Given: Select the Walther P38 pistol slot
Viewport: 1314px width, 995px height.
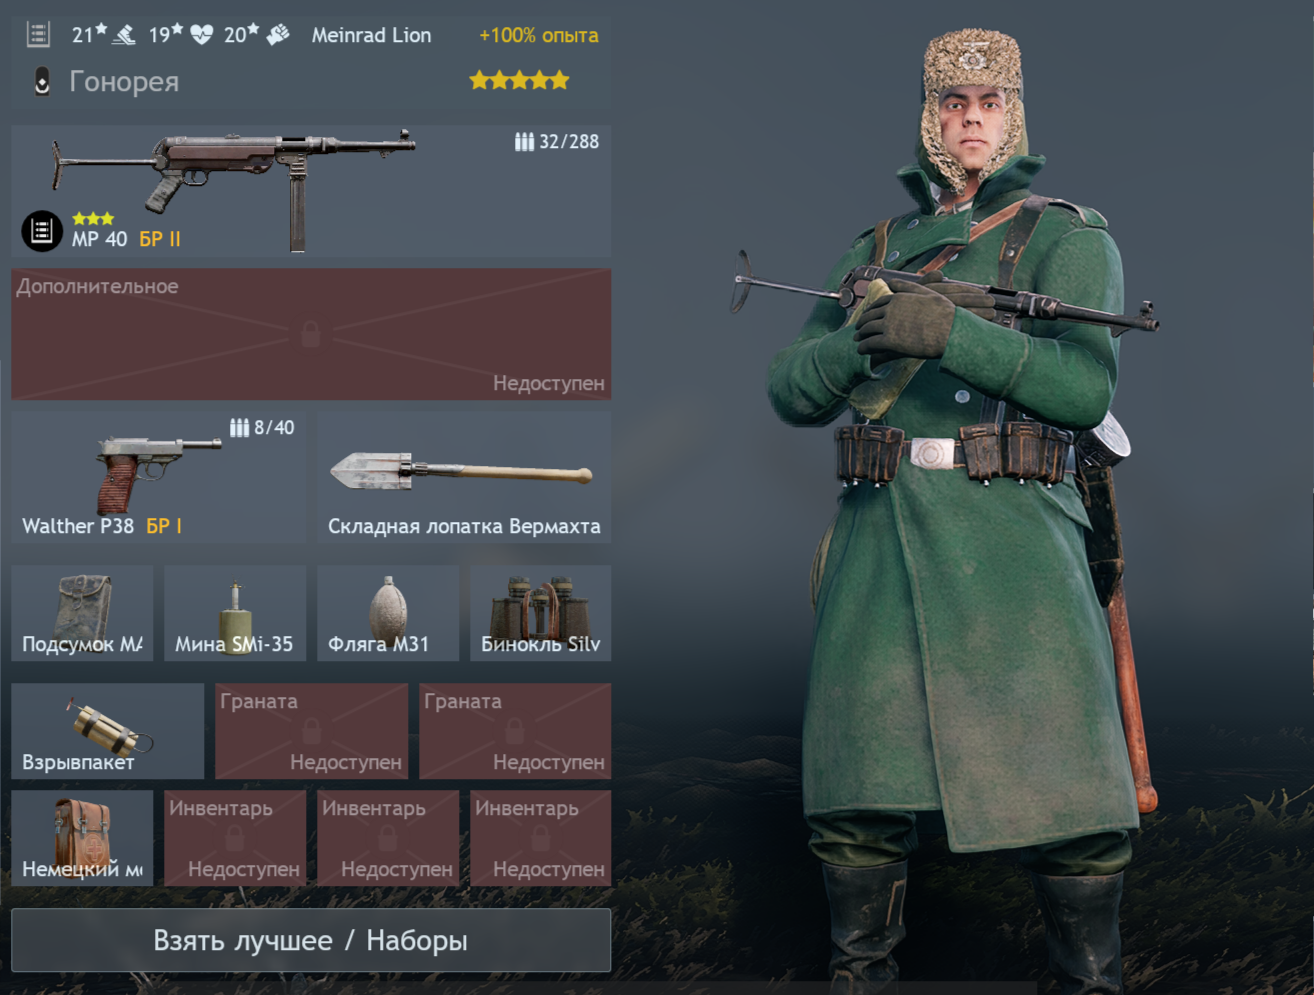Looking at the screenshot, I should pyautogui.click(x=159, y=477).
